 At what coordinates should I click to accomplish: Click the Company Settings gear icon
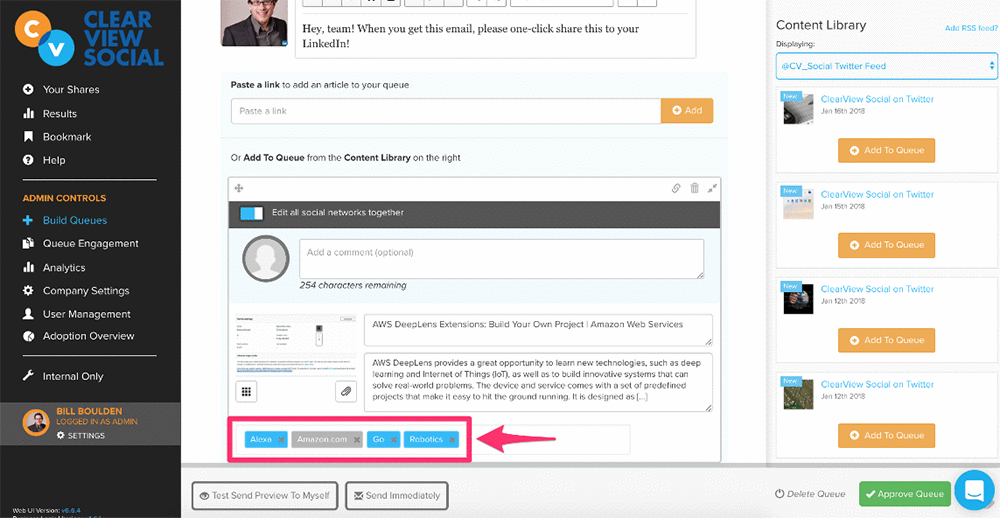(x=28, y=291)
